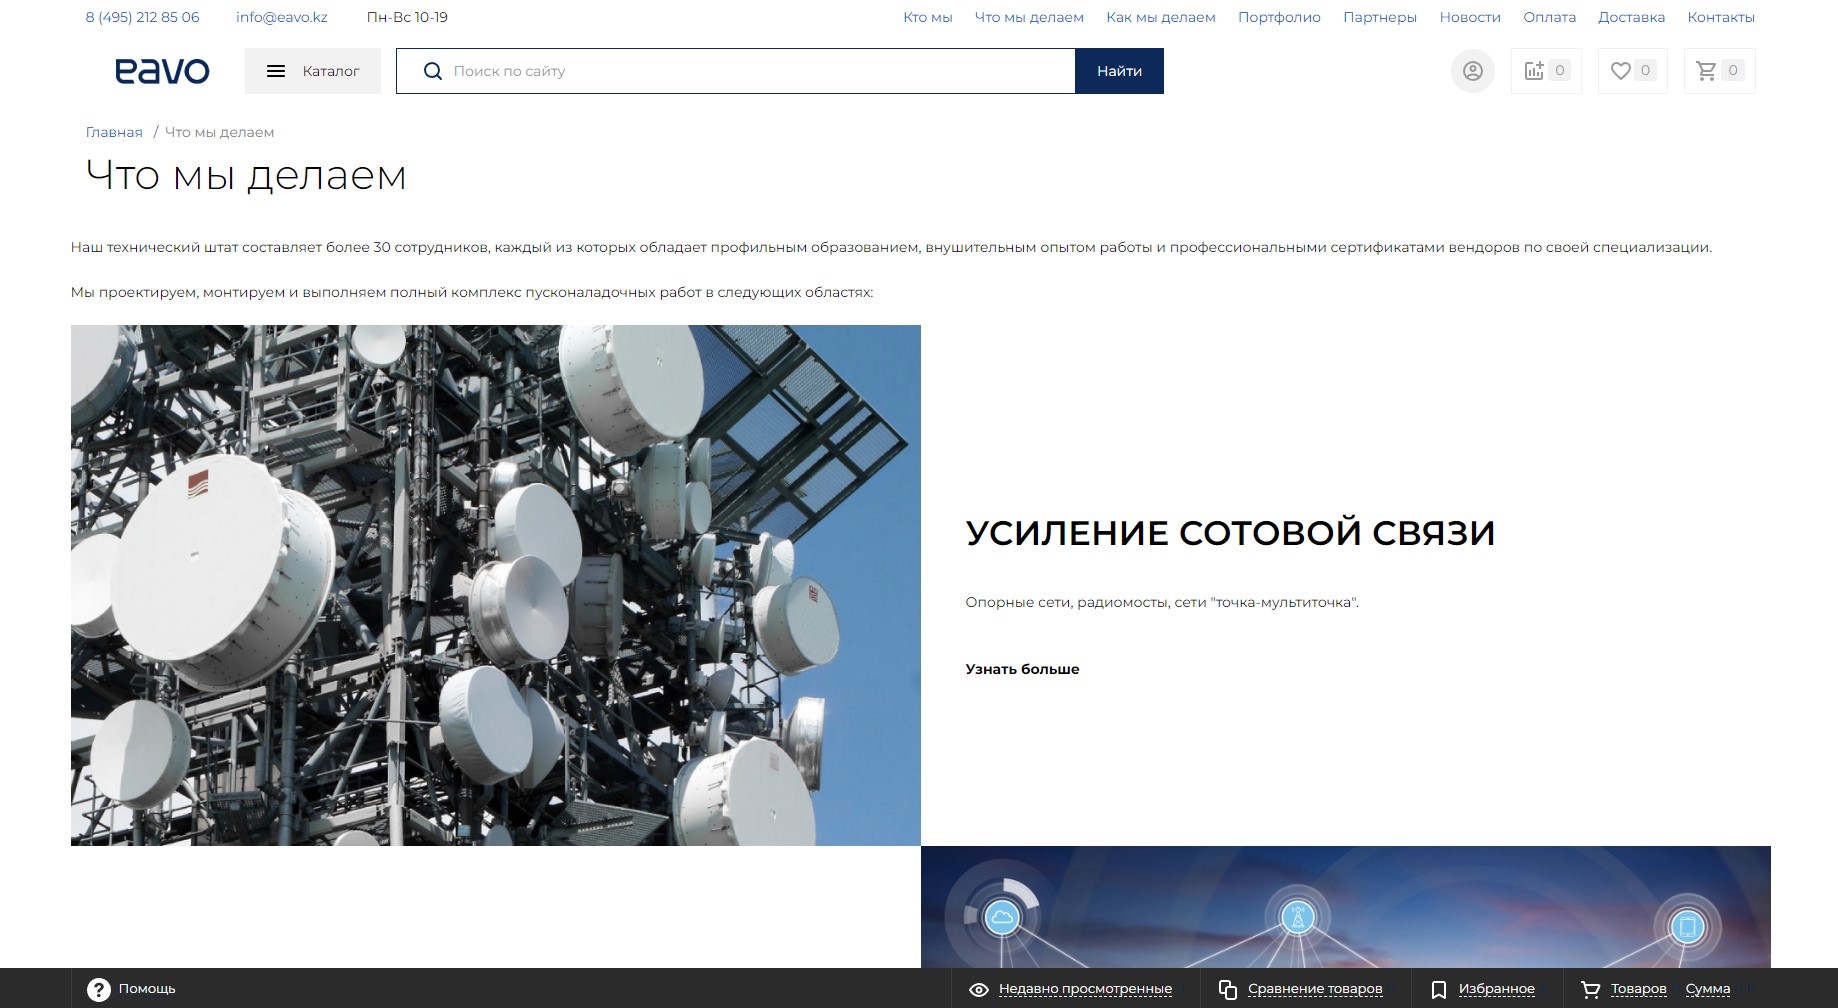1838x1008 pixels.
Task: Open the shopping cart icon in header
Action: [1707, 71]
